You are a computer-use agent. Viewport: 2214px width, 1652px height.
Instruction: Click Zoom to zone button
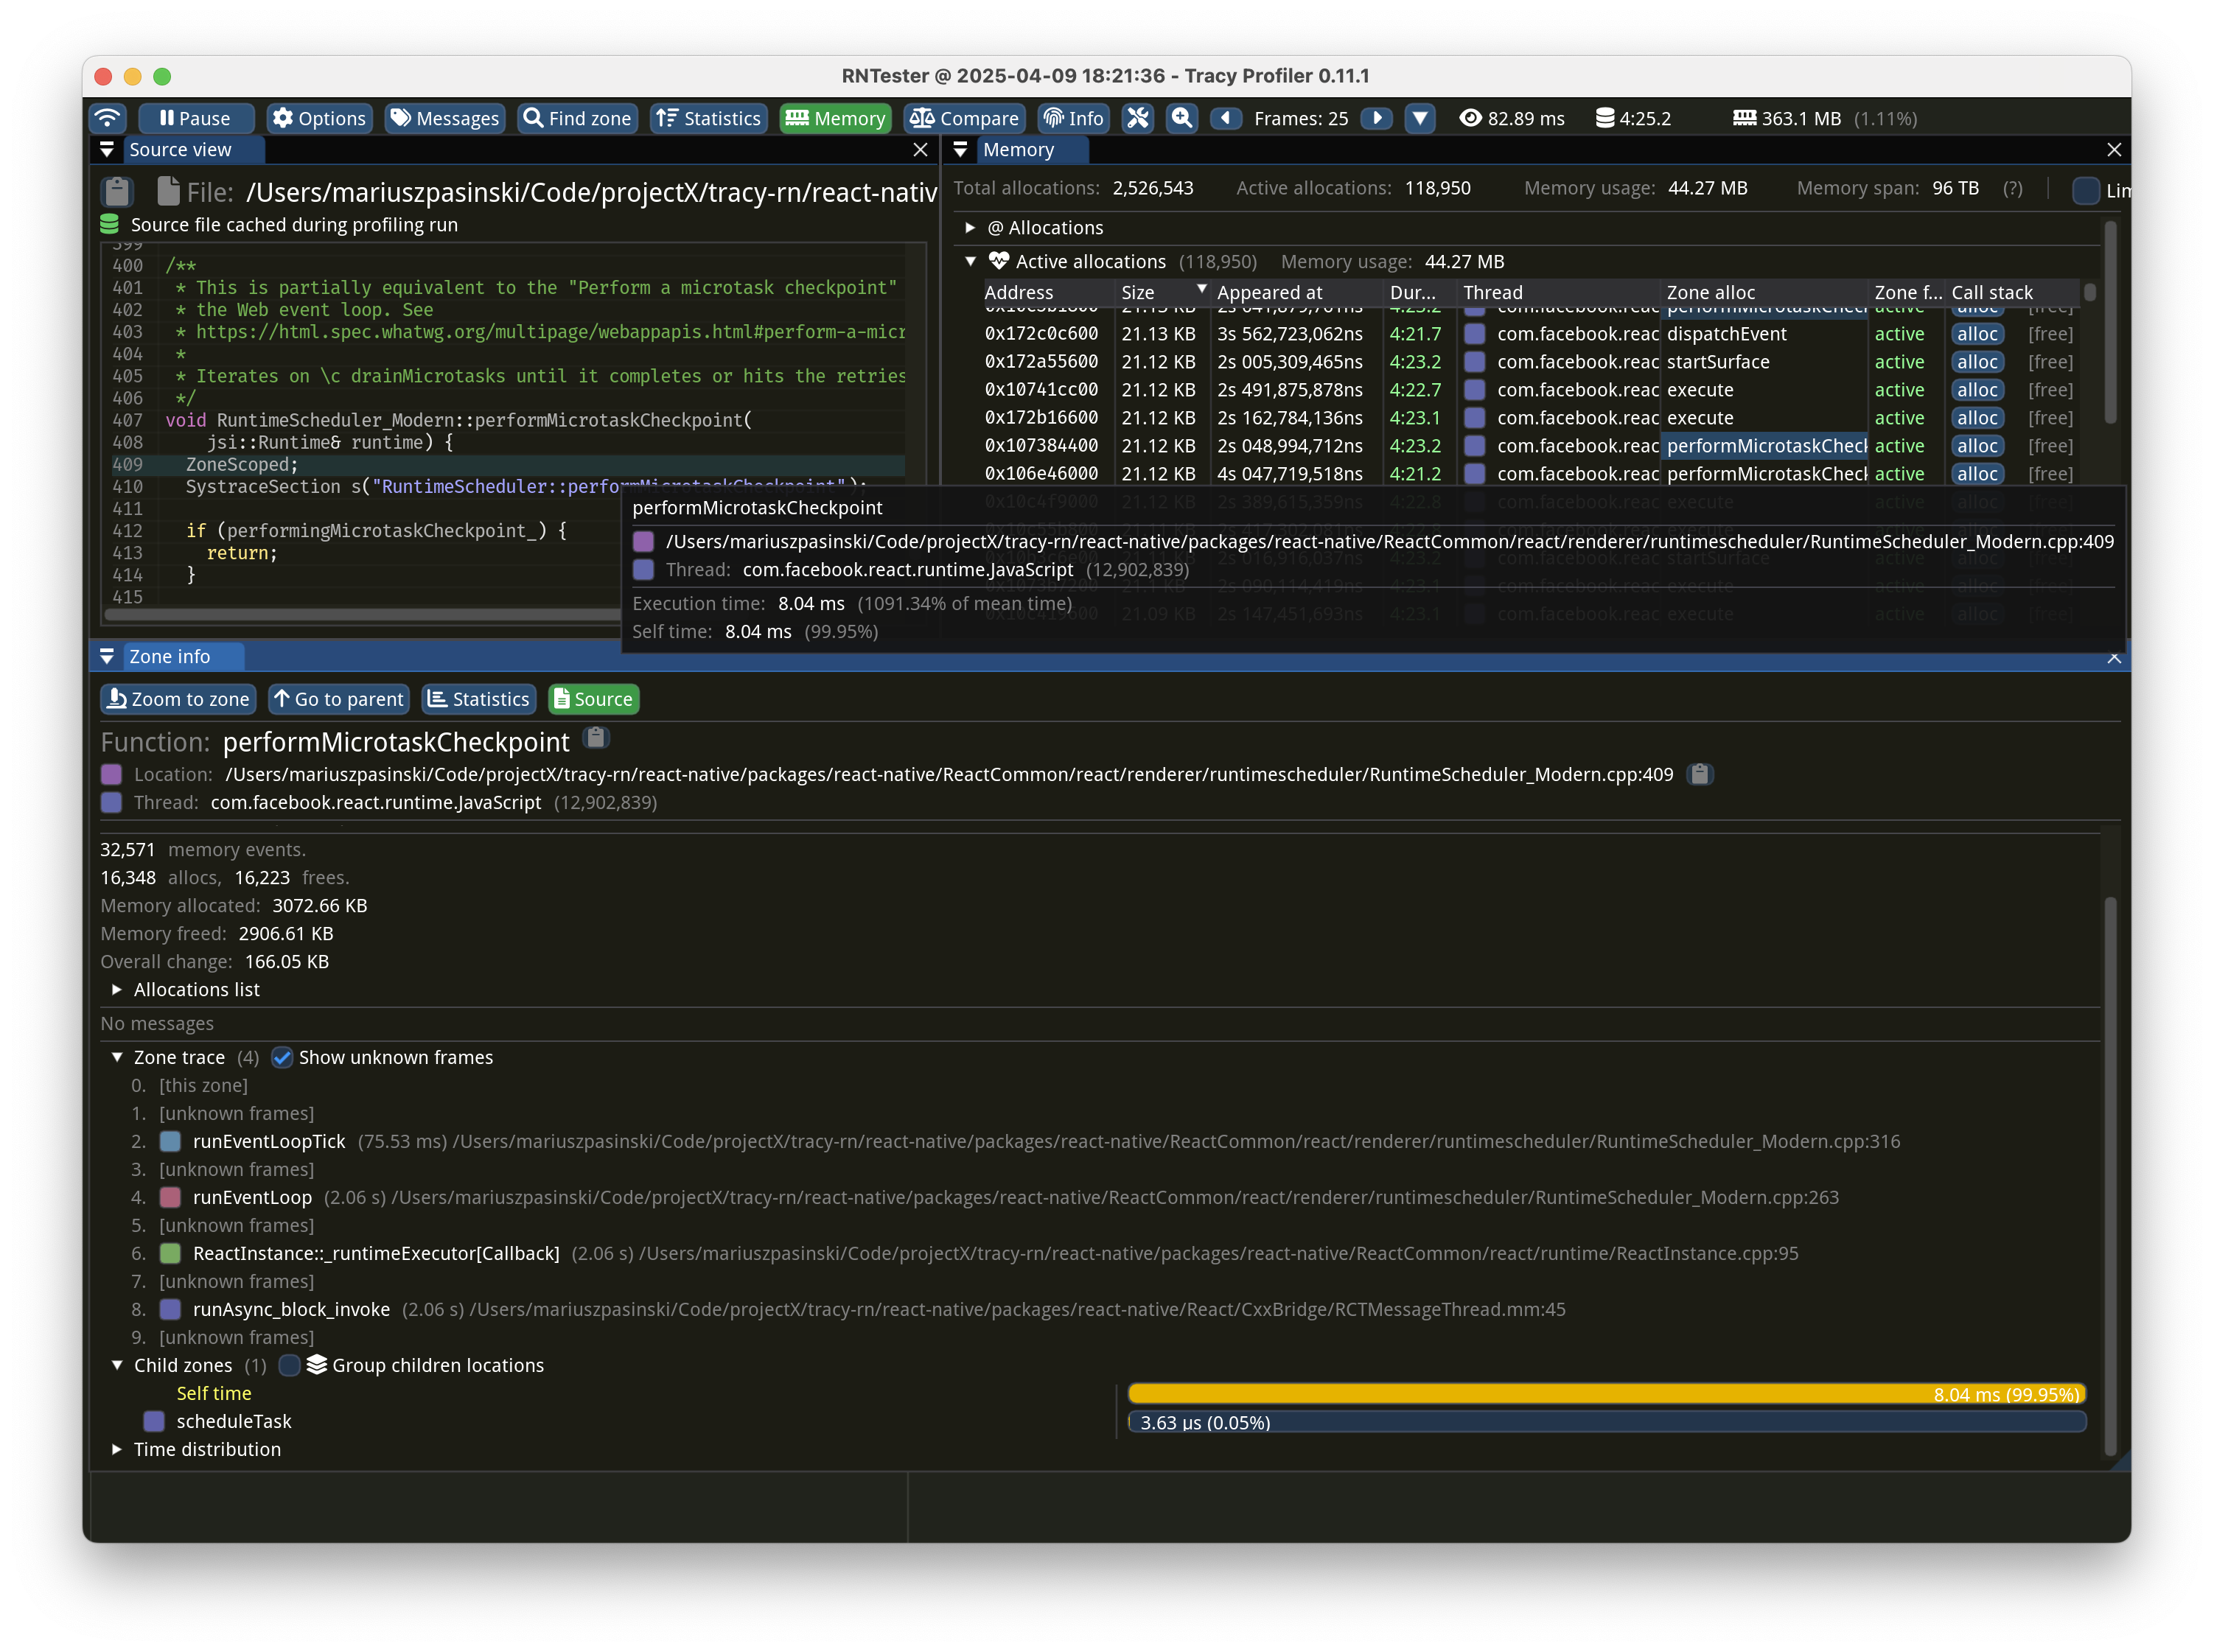pos(179,699)
